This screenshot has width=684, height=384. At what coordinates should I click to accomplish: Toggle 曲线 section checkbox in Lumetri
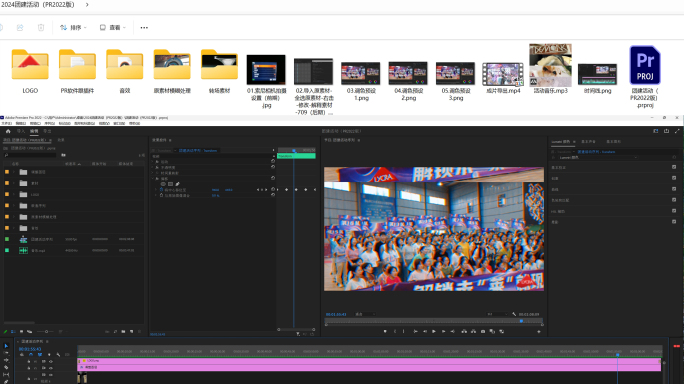pyautogui.click(x=674, y=189)
